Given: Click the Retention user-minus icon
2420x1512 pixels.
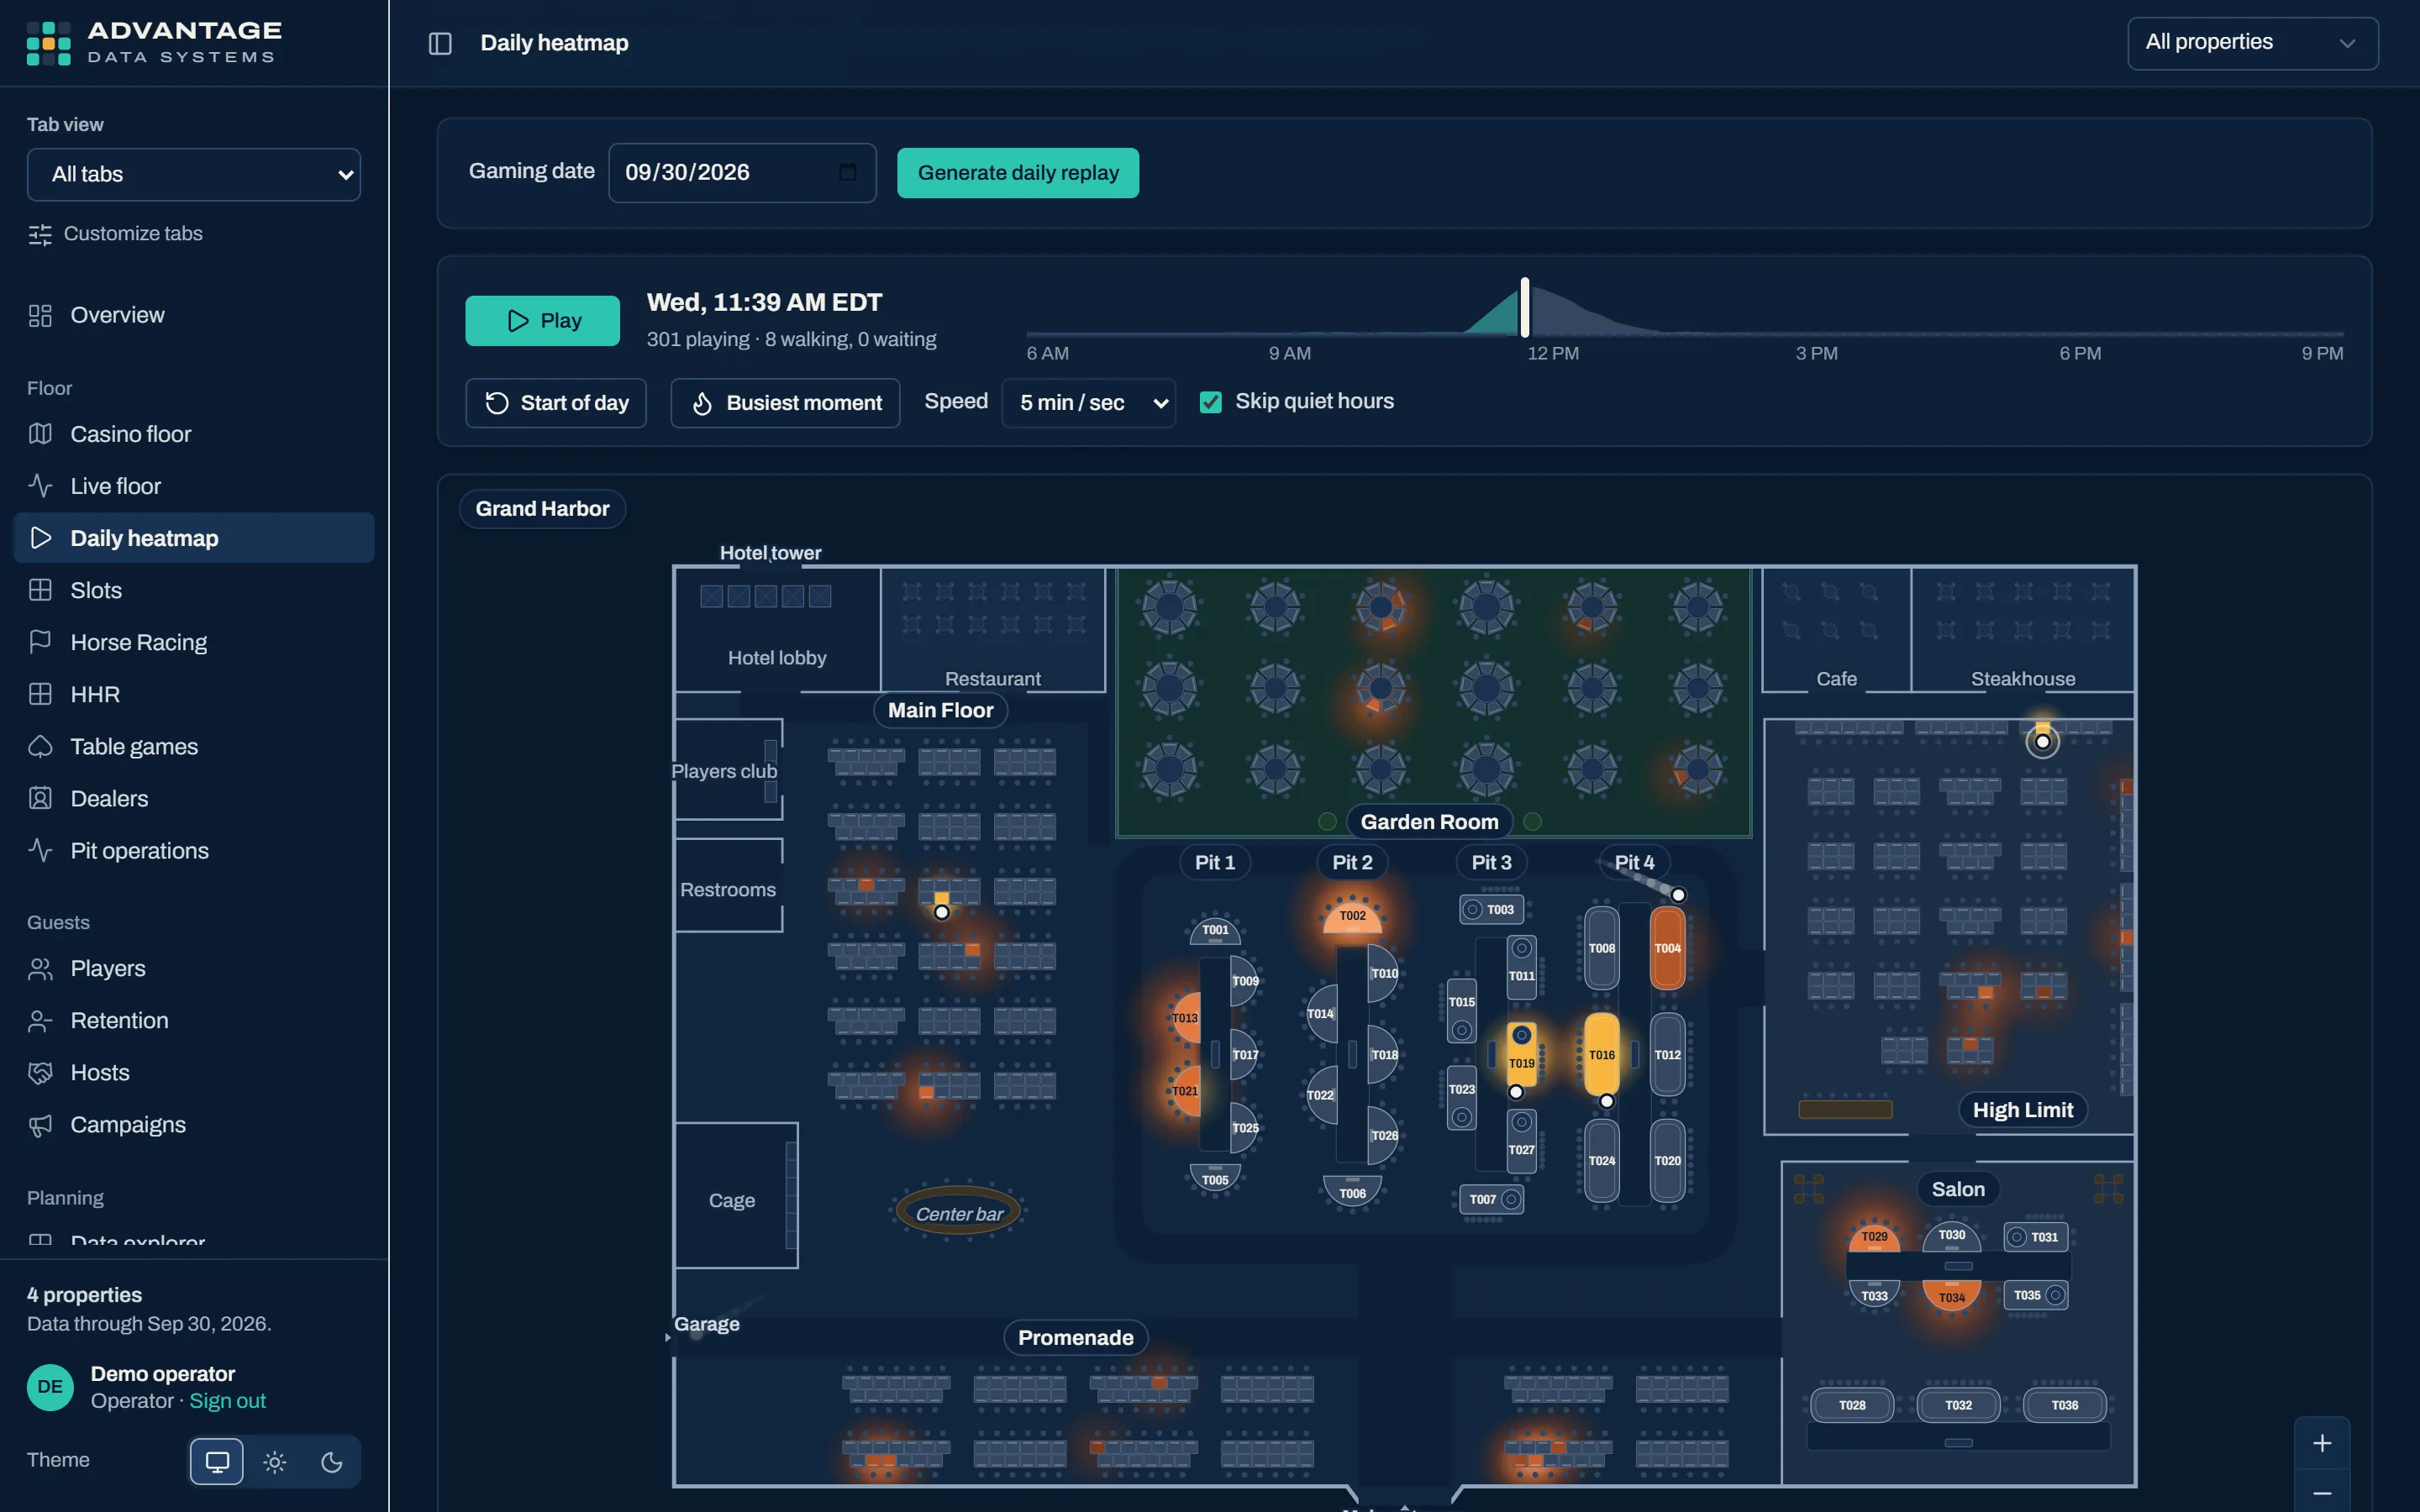Looking at the screenshot, I should [x=40, y=1020].
